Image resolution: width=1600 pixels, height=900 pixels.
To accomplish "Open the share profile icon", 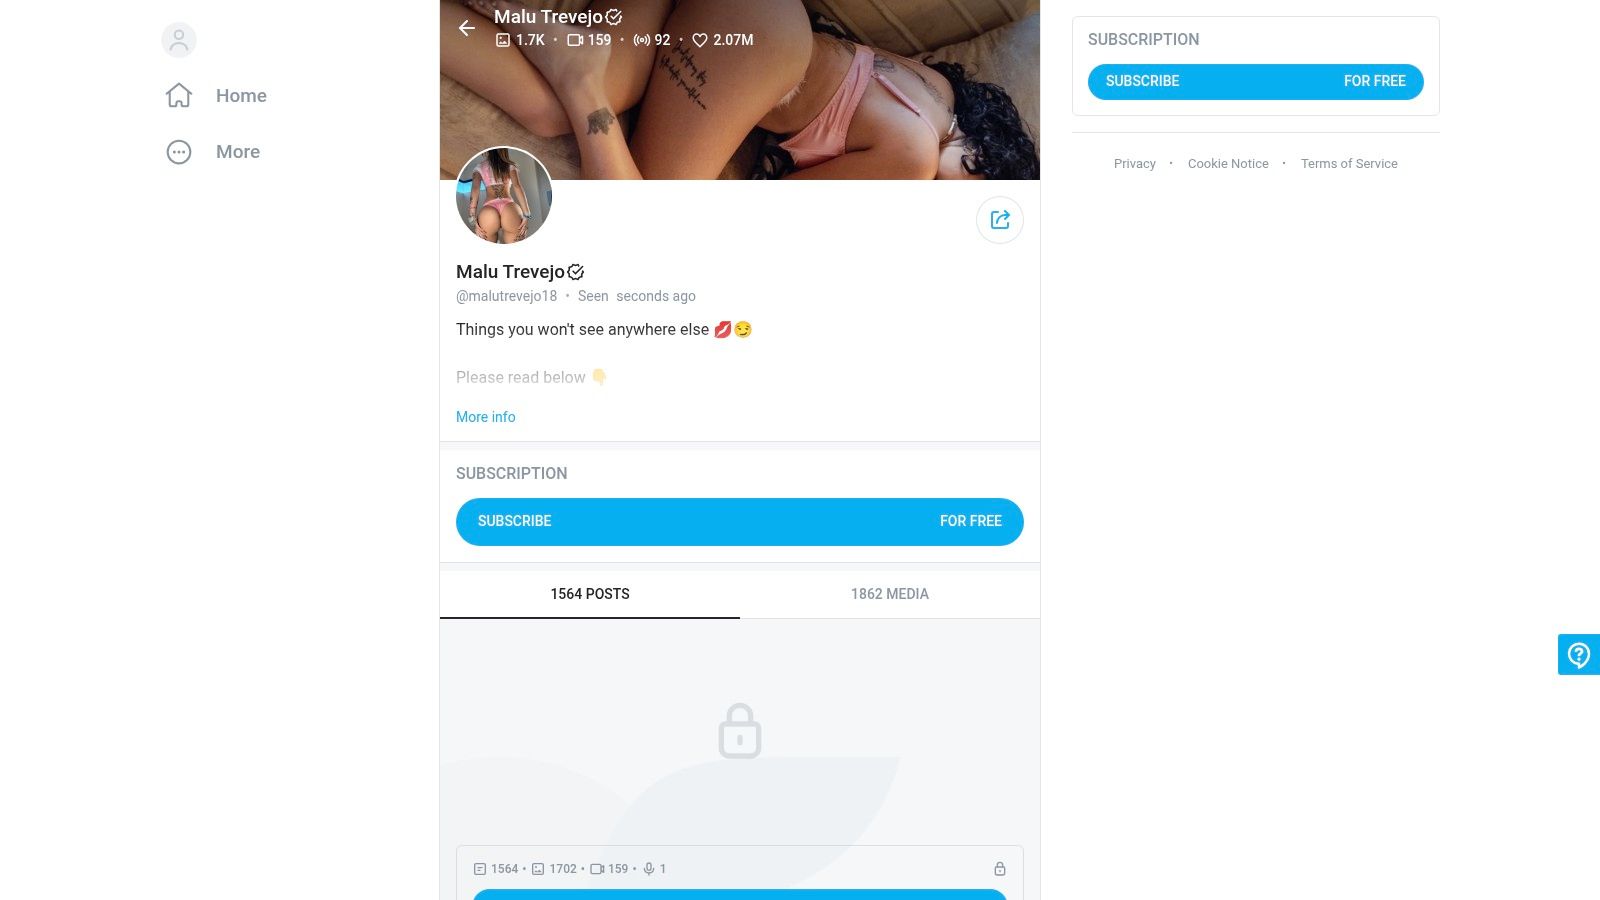I will coord(1000,220).
